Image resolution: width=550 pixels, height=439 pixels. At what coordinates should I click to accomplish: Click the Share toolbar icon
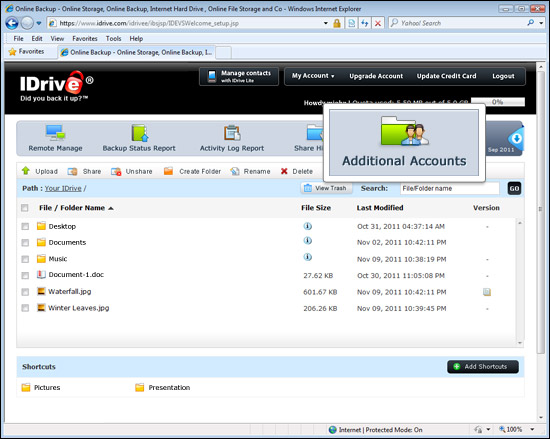pos(72,171)
